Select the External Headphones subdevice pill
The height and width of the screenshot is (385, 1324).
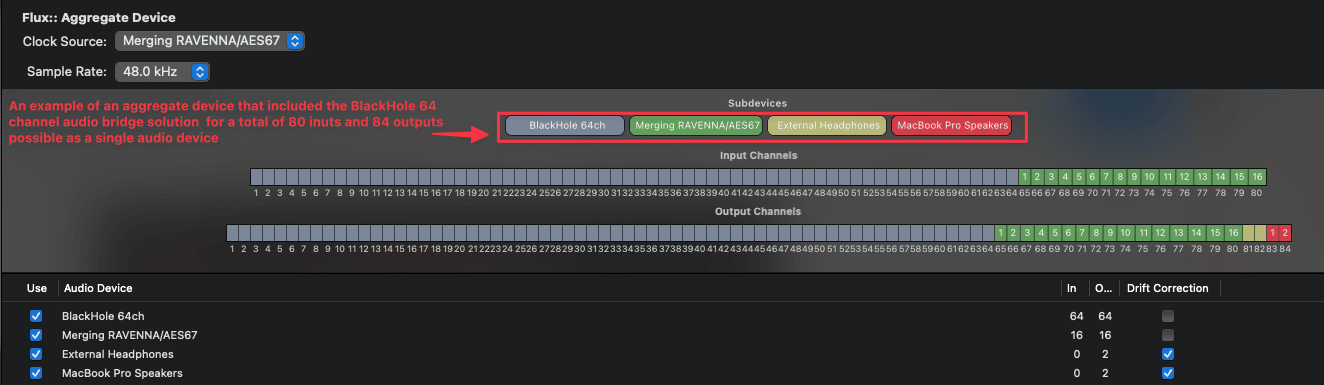pos(828,126)
